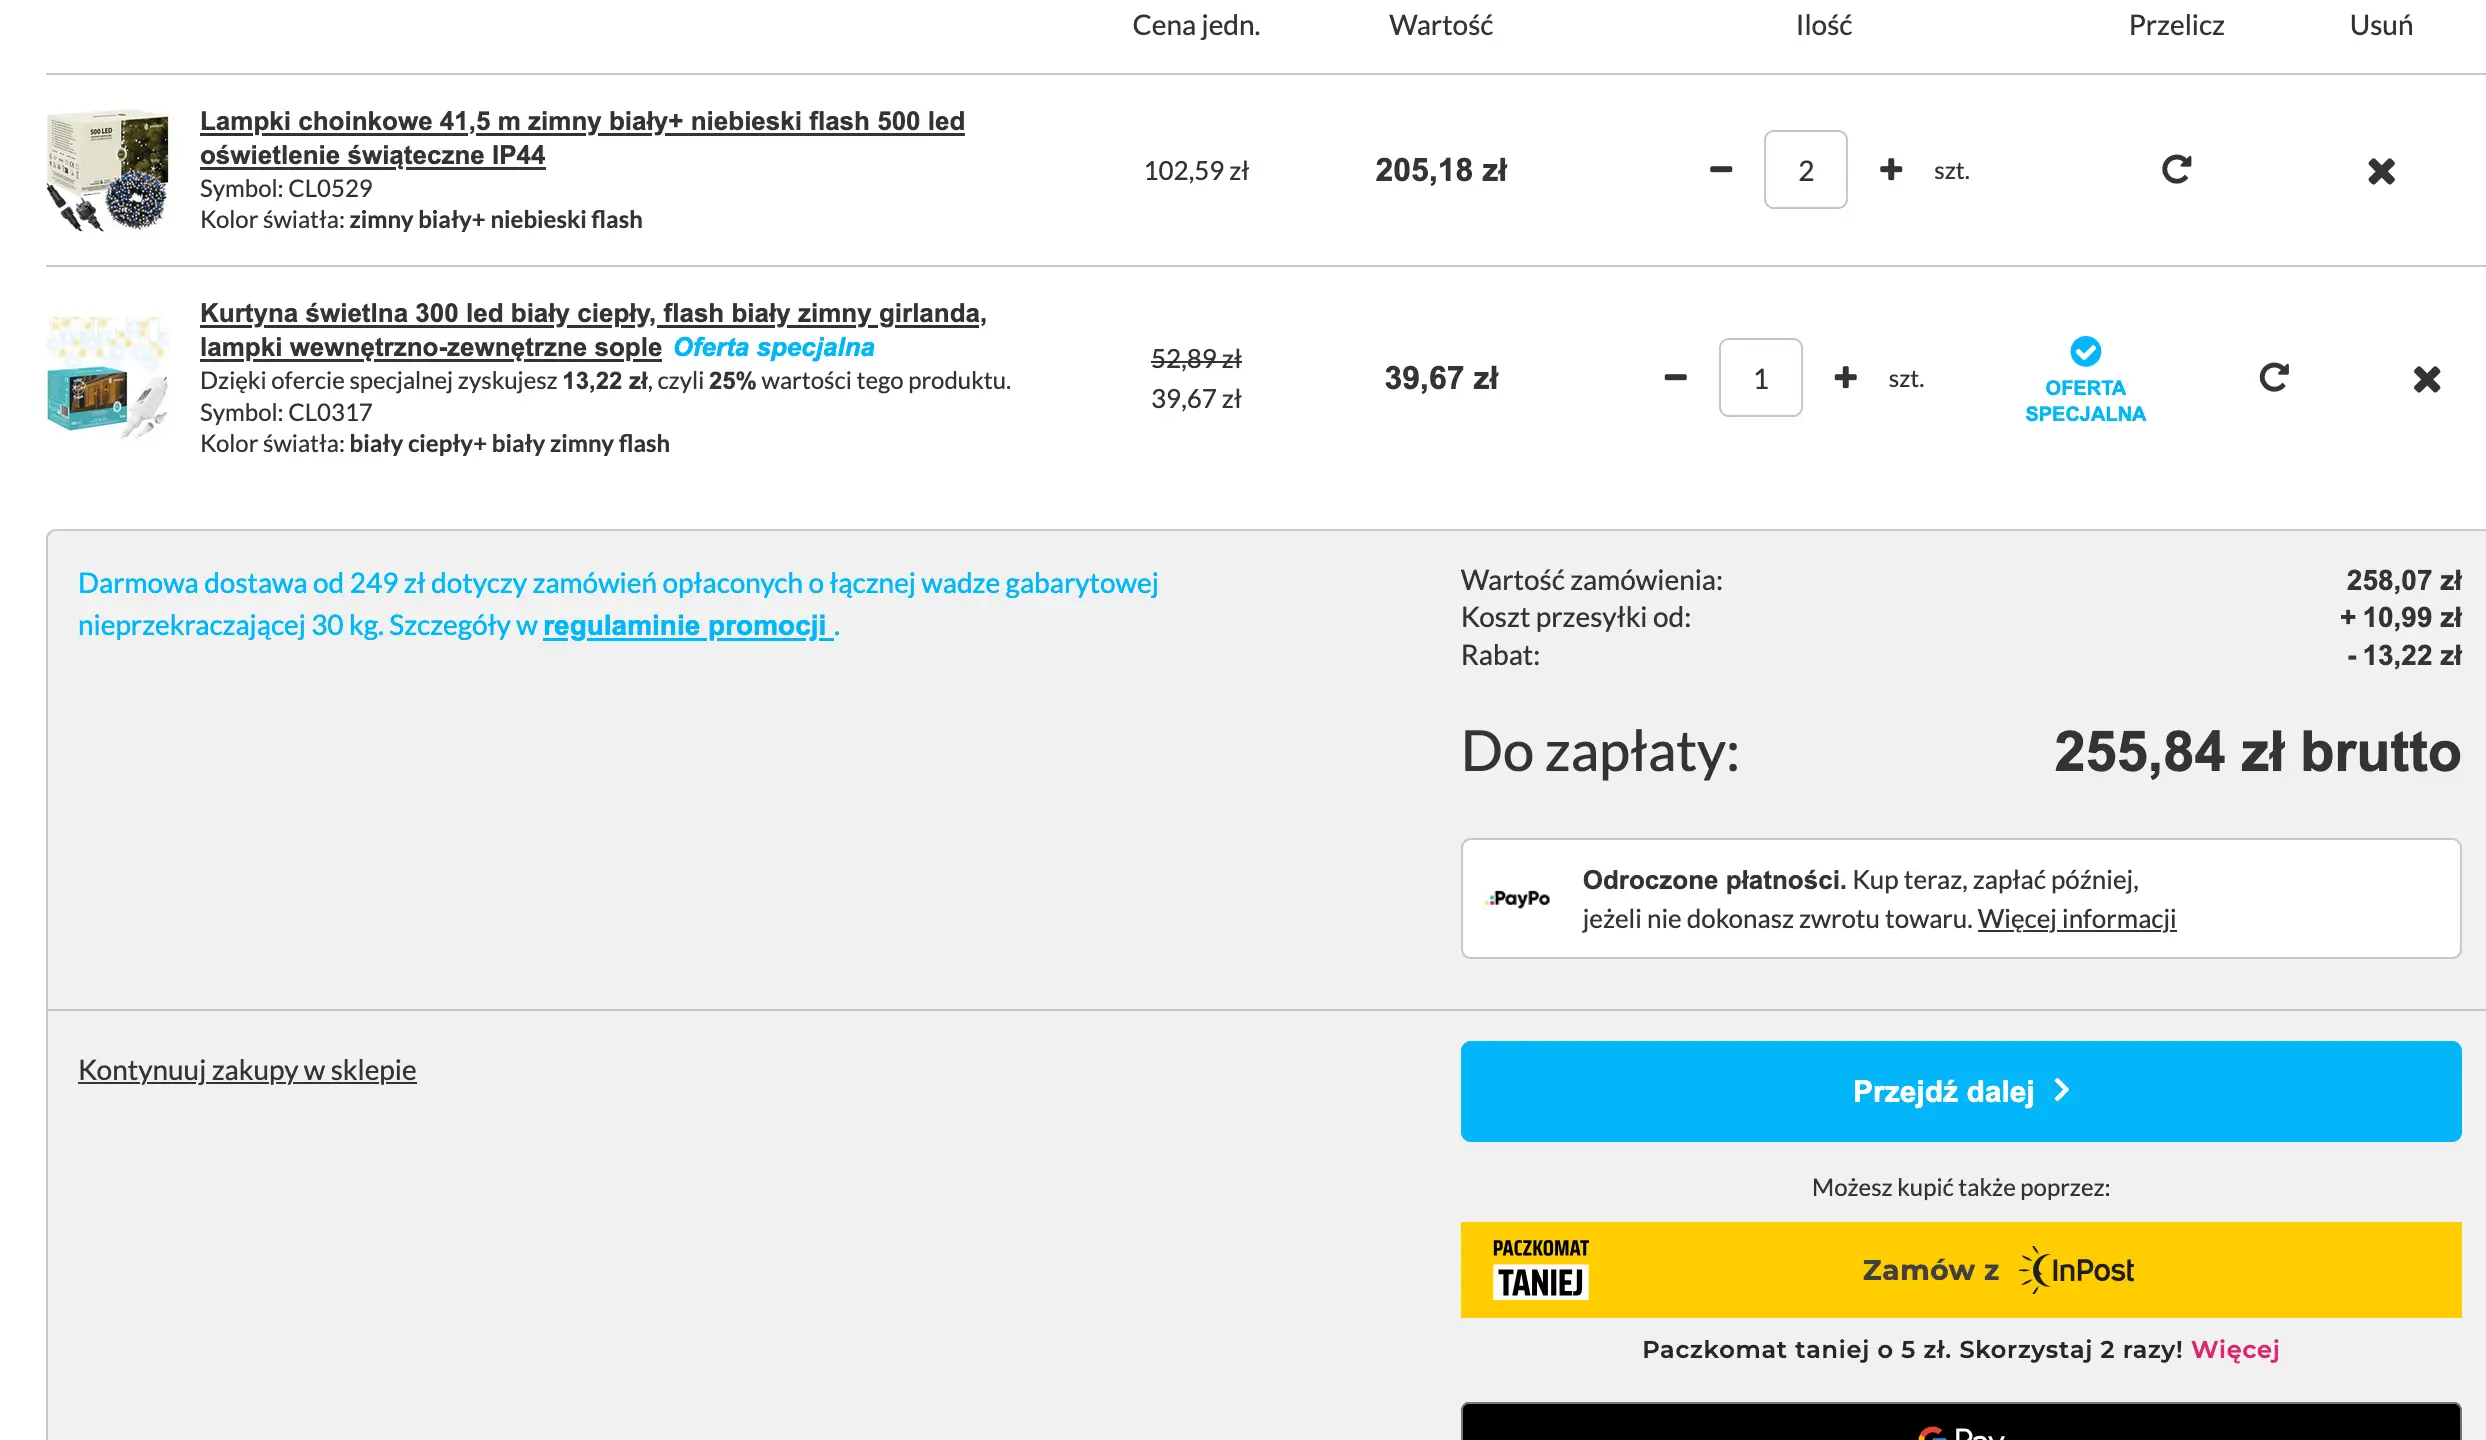
Task: Click the Oferta Specjalna checkmark badge
Action: (2085, 352)
